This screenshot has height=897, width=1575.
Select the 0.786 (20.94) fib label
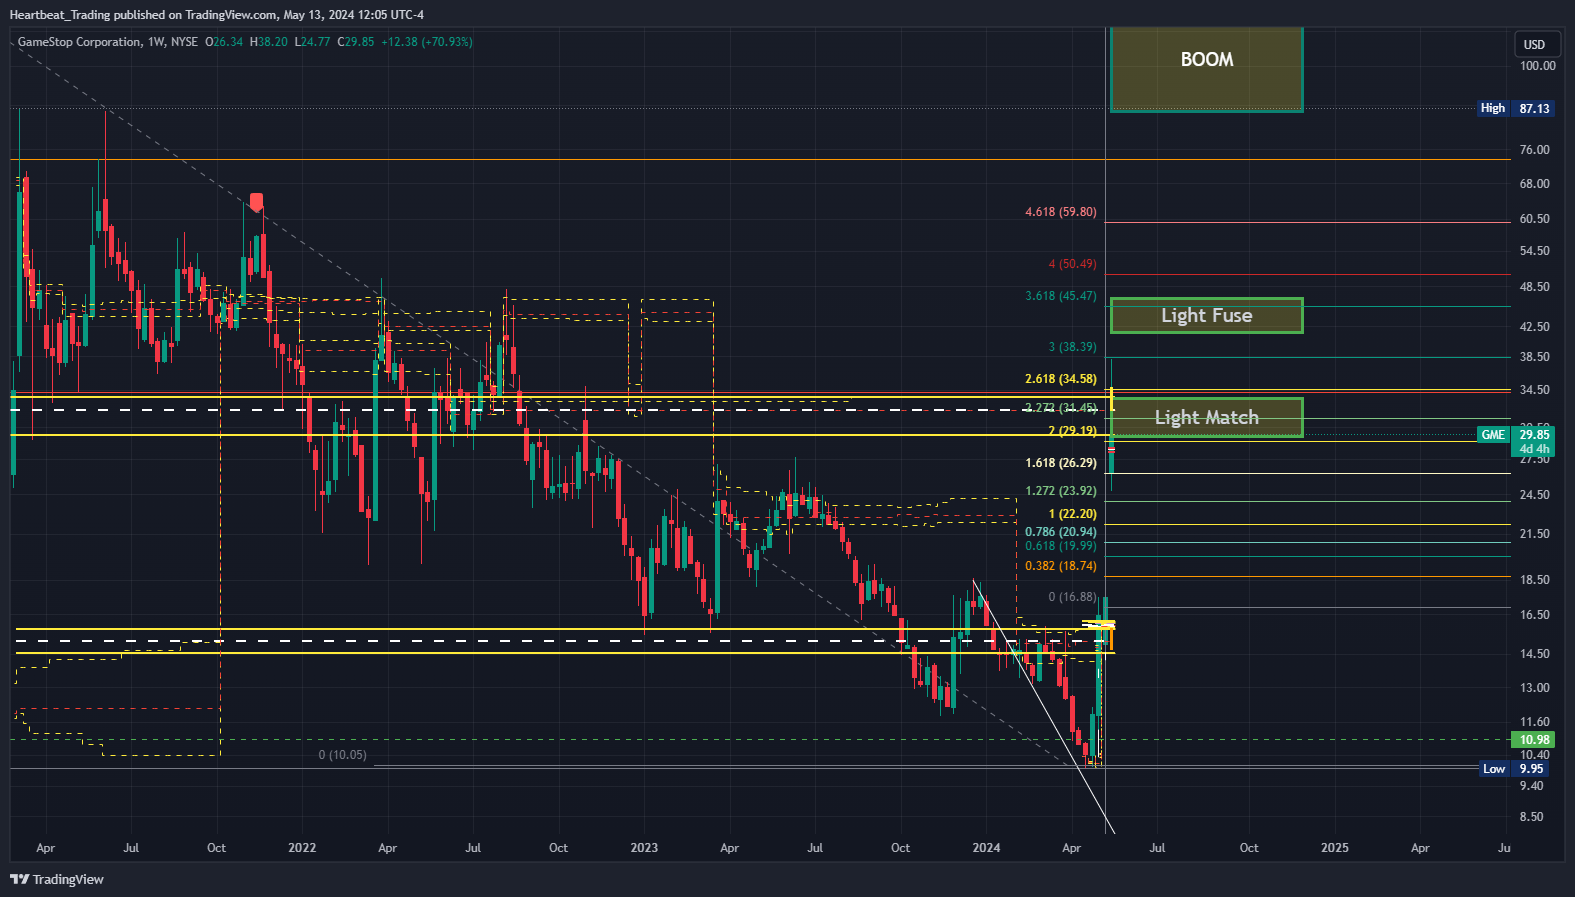(1060, 532)
